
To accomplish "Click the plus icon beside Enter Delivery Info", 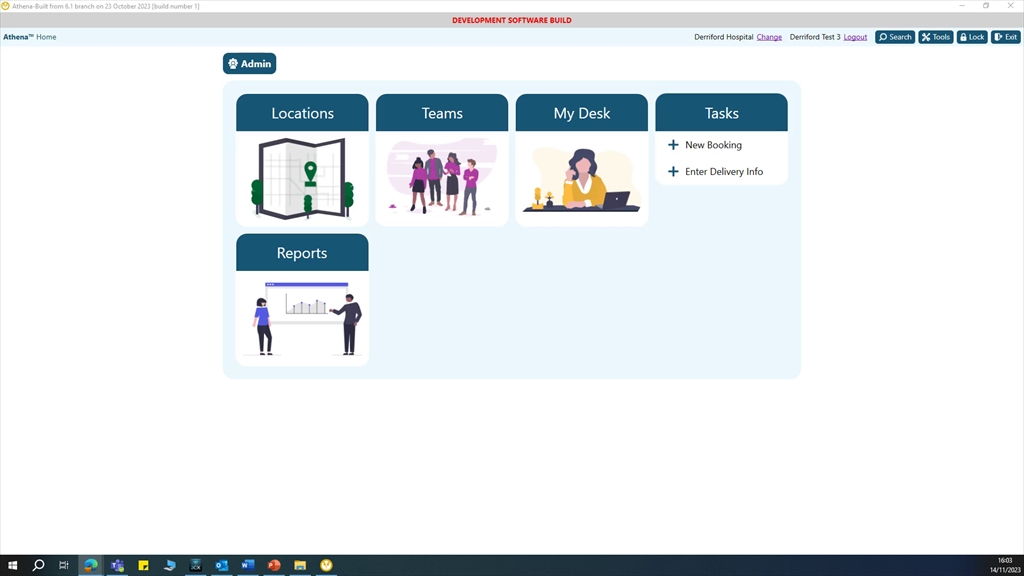I will 673,172.
